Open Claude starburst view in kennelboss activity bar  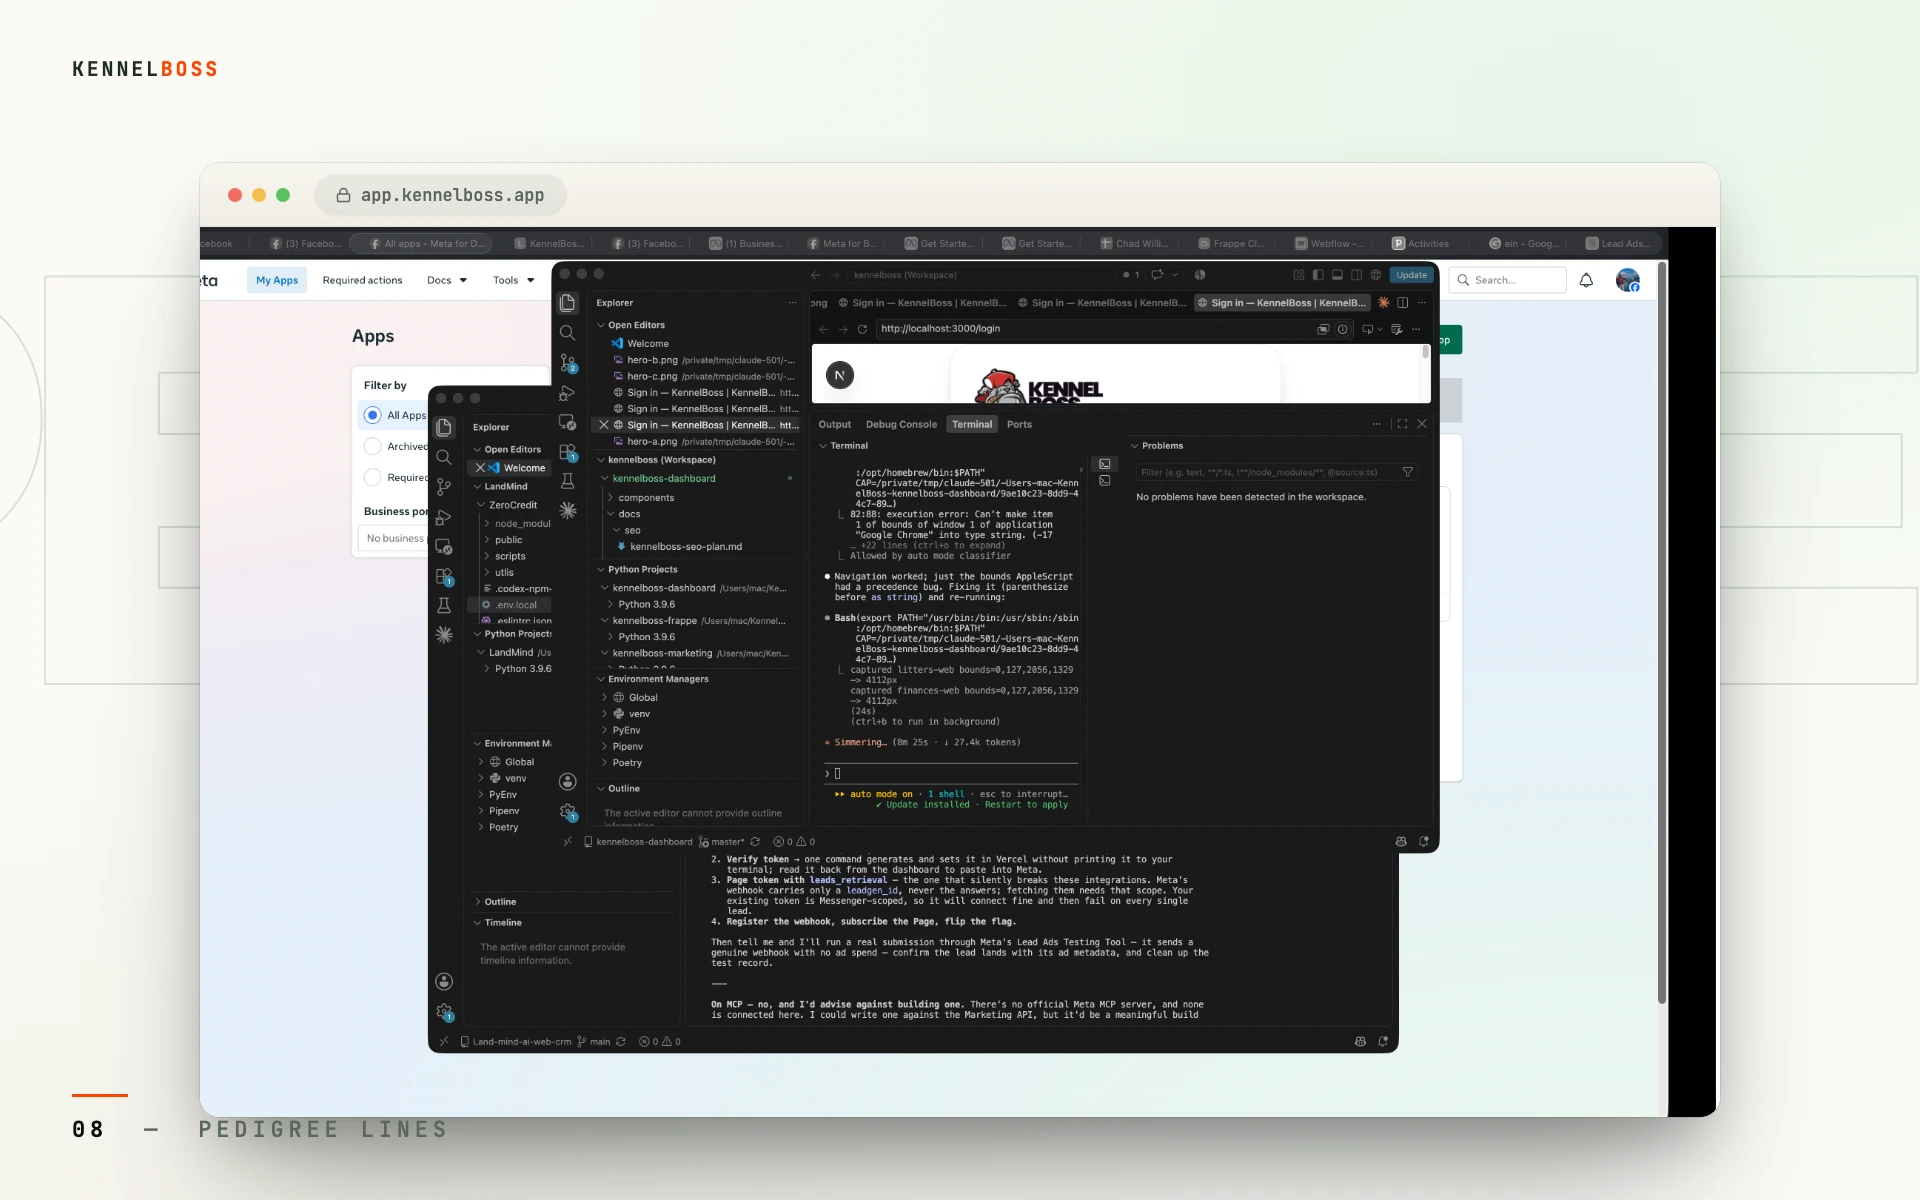[x=567, y=510]
